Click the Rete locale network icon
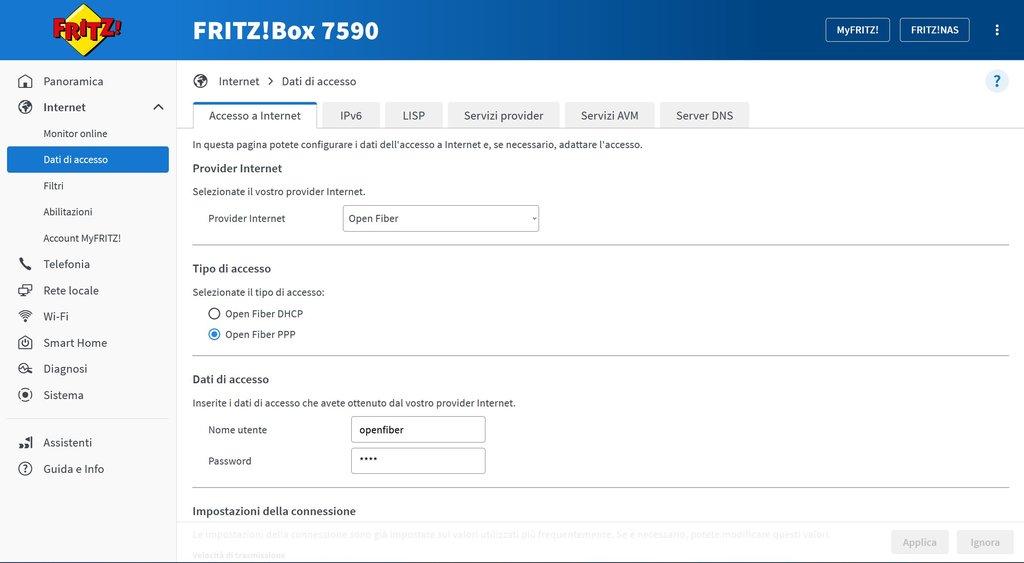 (25, 290)
